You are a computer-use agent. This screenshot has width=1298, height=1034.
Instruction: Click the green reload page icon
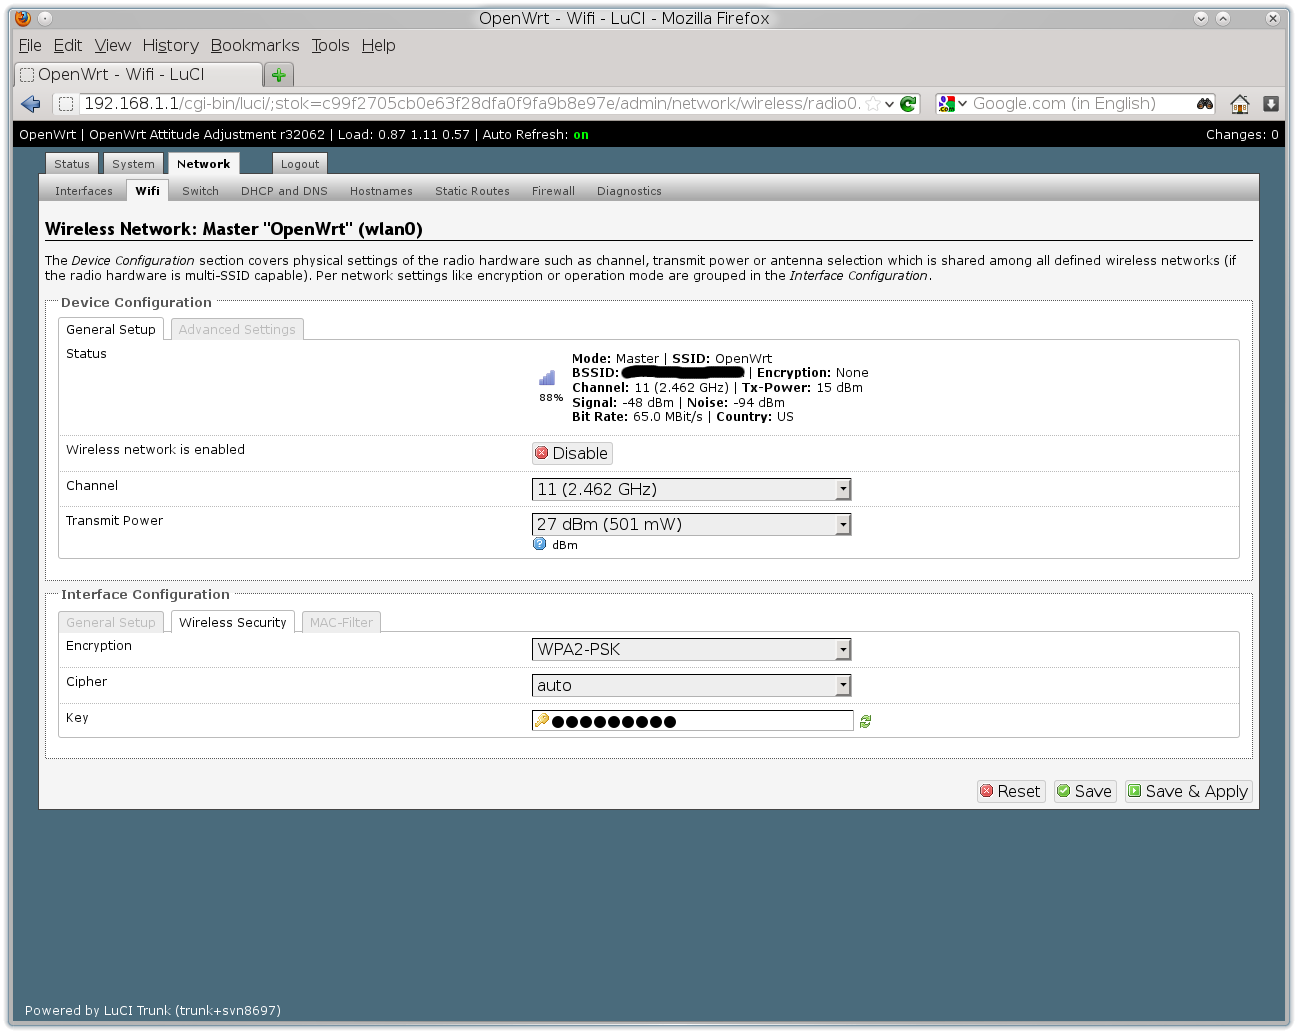point(908,104)
